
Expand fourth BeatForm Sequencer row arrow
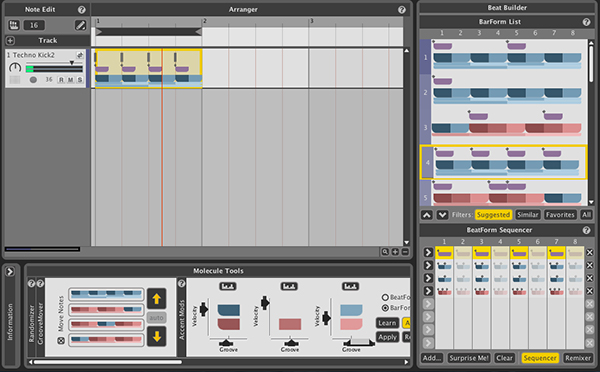coord(428,291)
